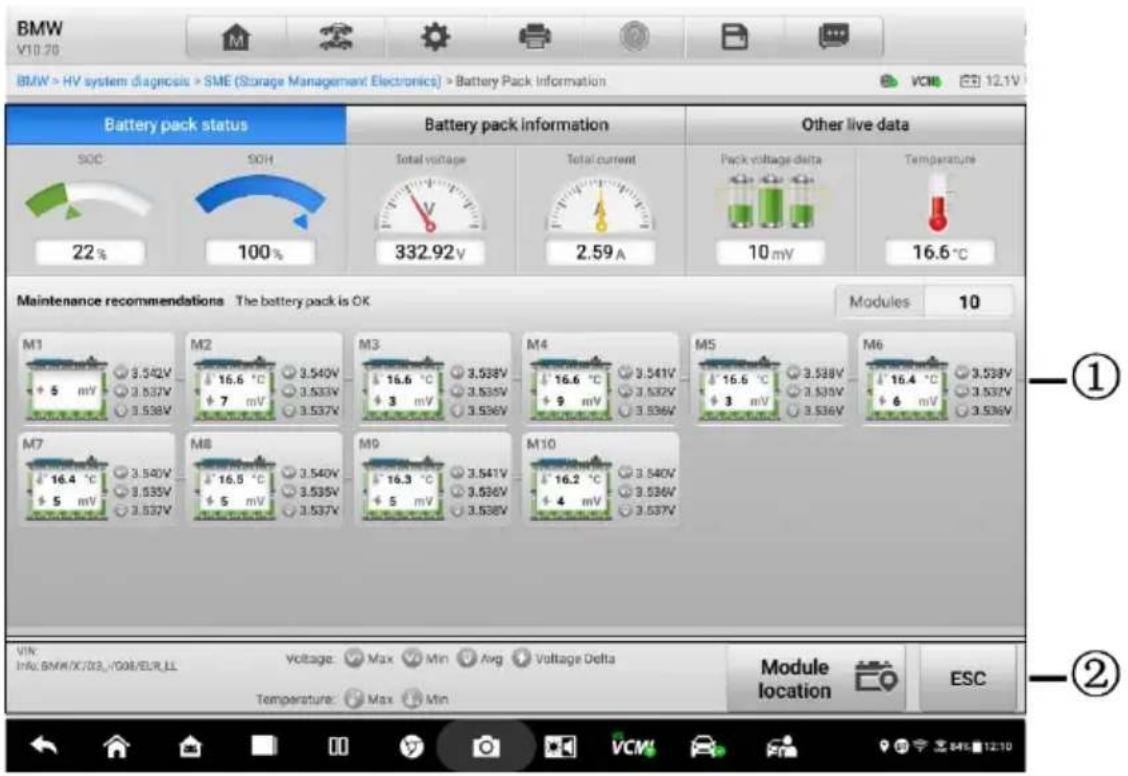The image size is (1128, 776).
Task: Select battery module M7 card
Action: click(96, 479)
